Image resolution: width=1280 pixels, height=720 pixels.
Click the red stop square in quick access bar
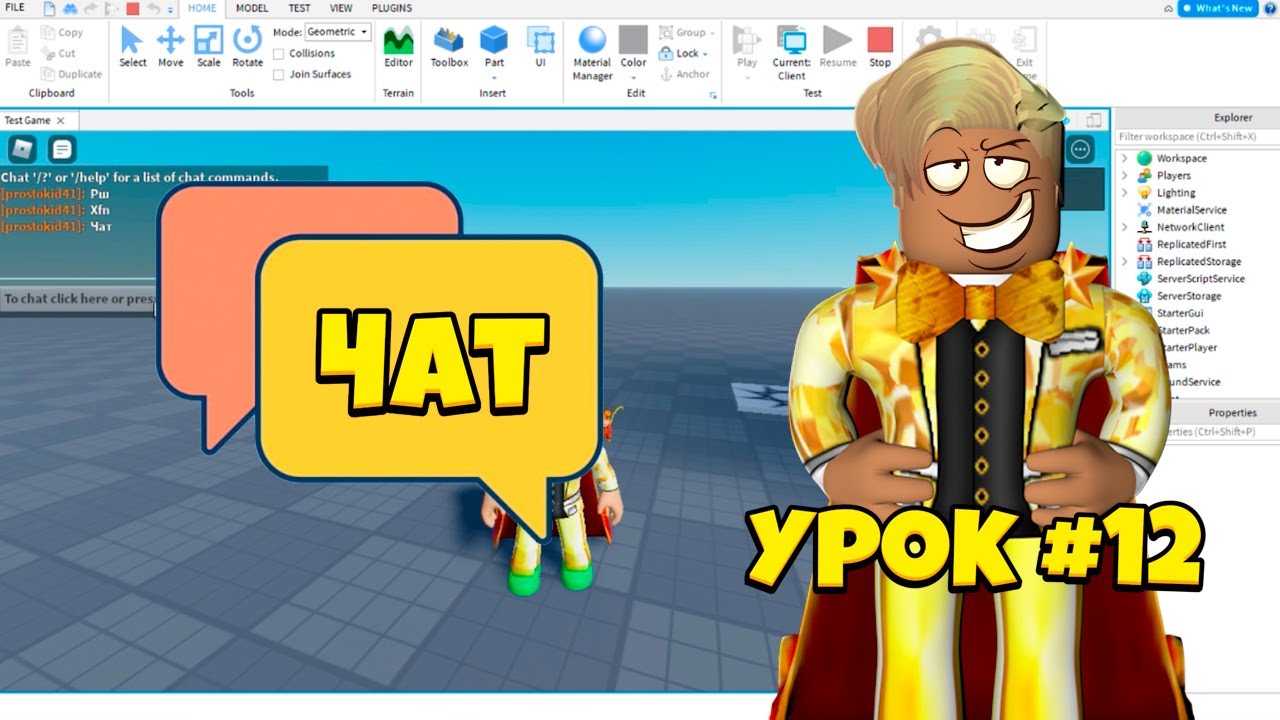133,8
